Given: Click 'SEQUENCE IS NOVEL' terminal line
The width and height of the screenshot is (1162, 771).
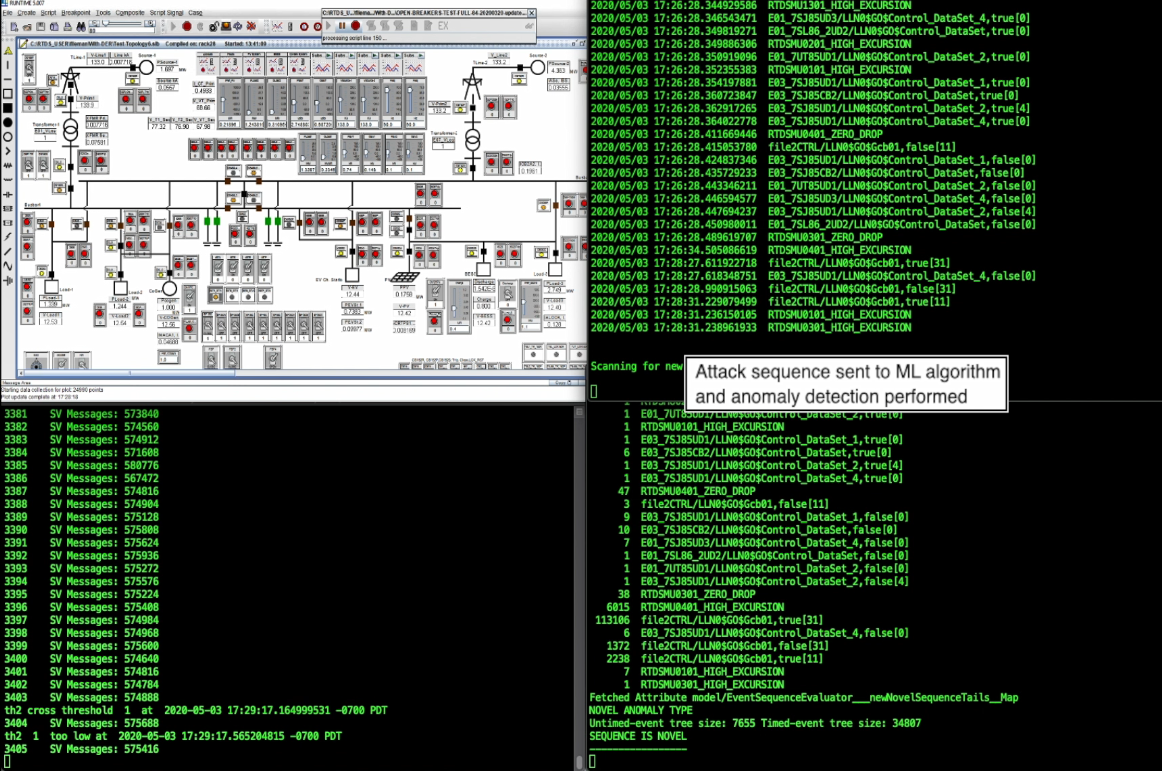Looking at the screenshot, I should (637, 736).
